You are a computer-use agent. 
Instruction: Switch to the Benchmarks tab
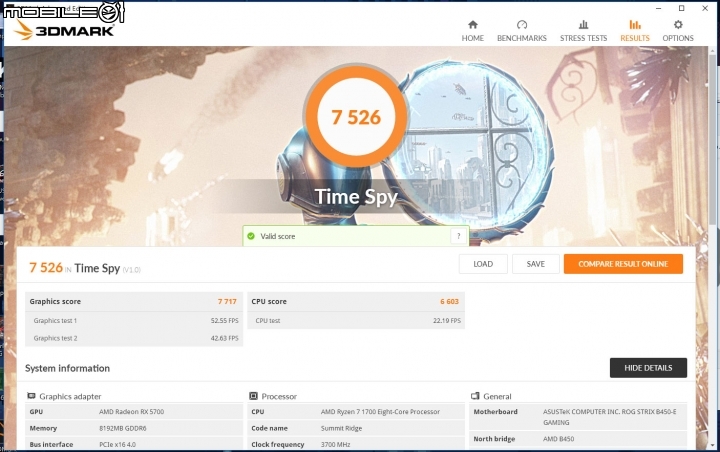coord(522,31)
